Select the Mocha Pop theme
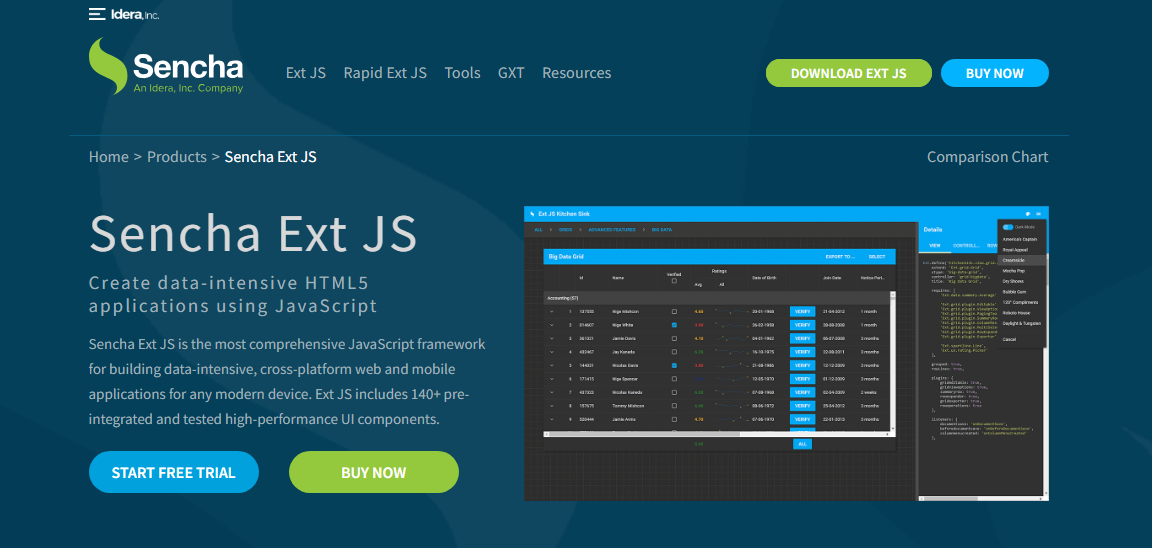The image size is (1152, 548). [x=1020, y=271]
